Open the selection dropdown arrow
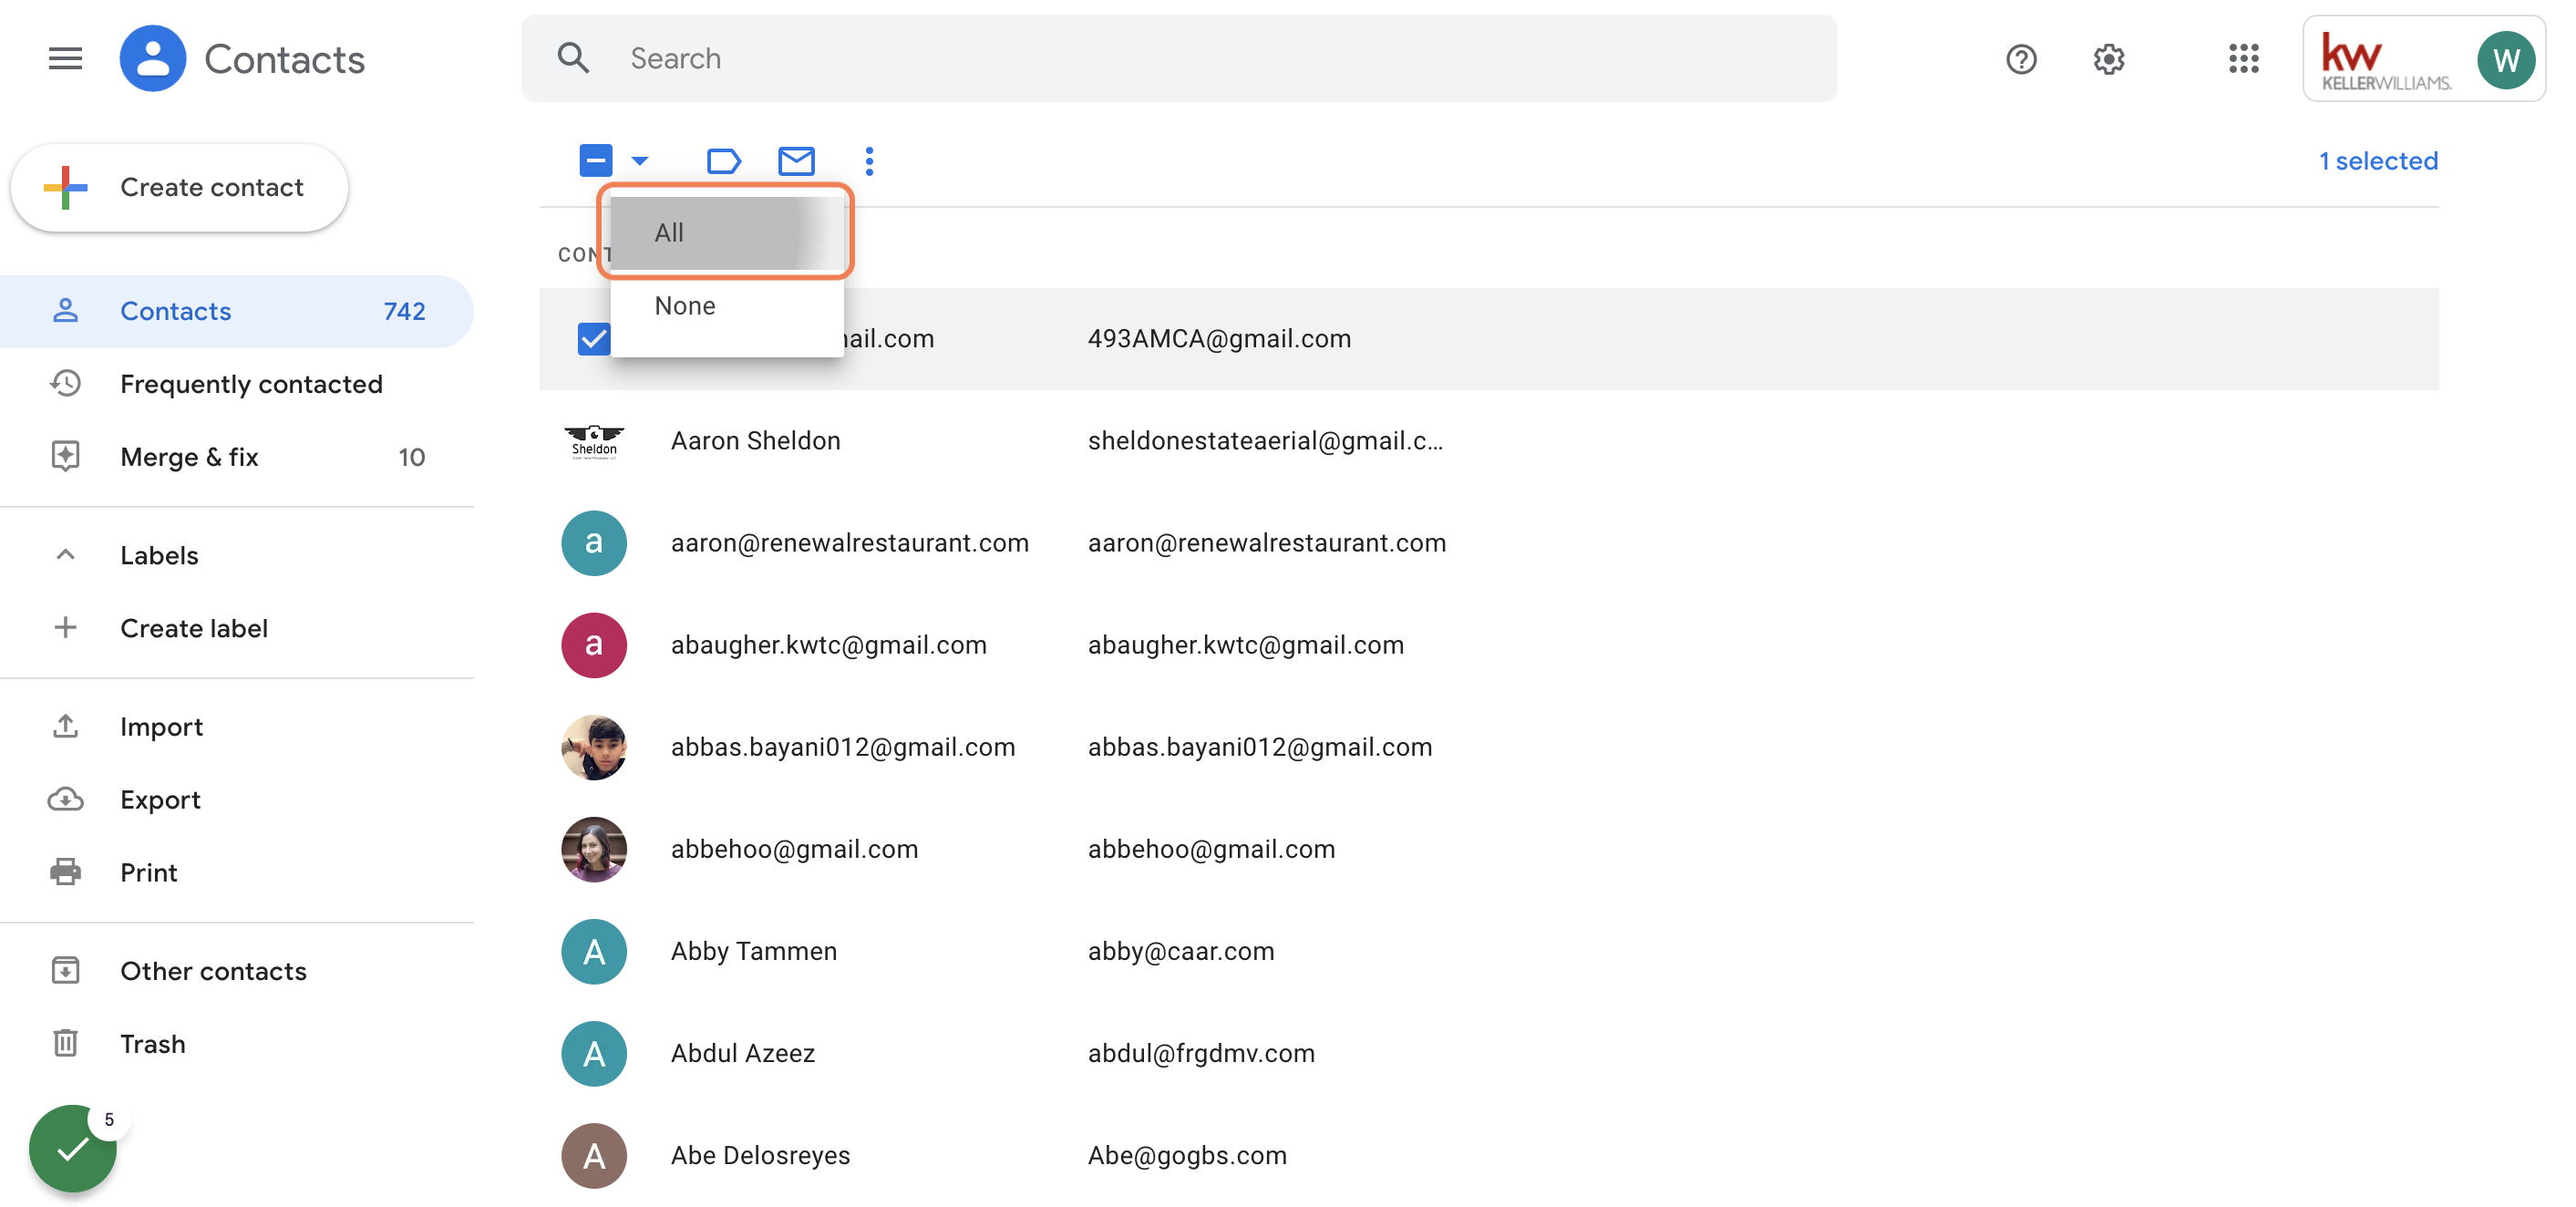Viewport: 2576px width, 1207px height. click(640, 160)
